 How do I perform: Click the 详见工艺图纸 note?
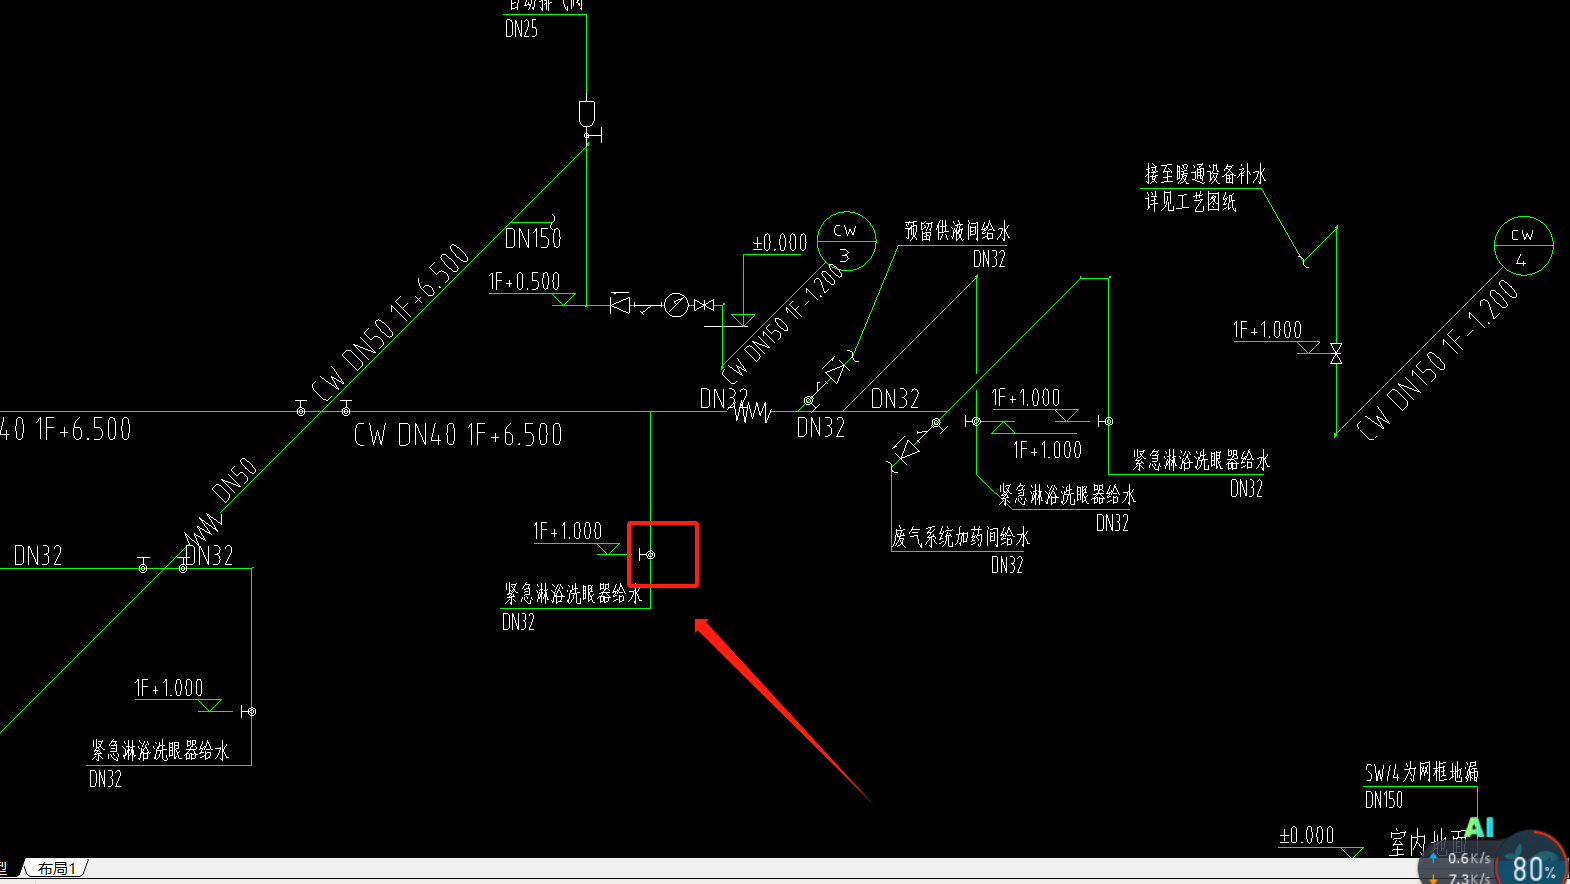(1190, 202)
